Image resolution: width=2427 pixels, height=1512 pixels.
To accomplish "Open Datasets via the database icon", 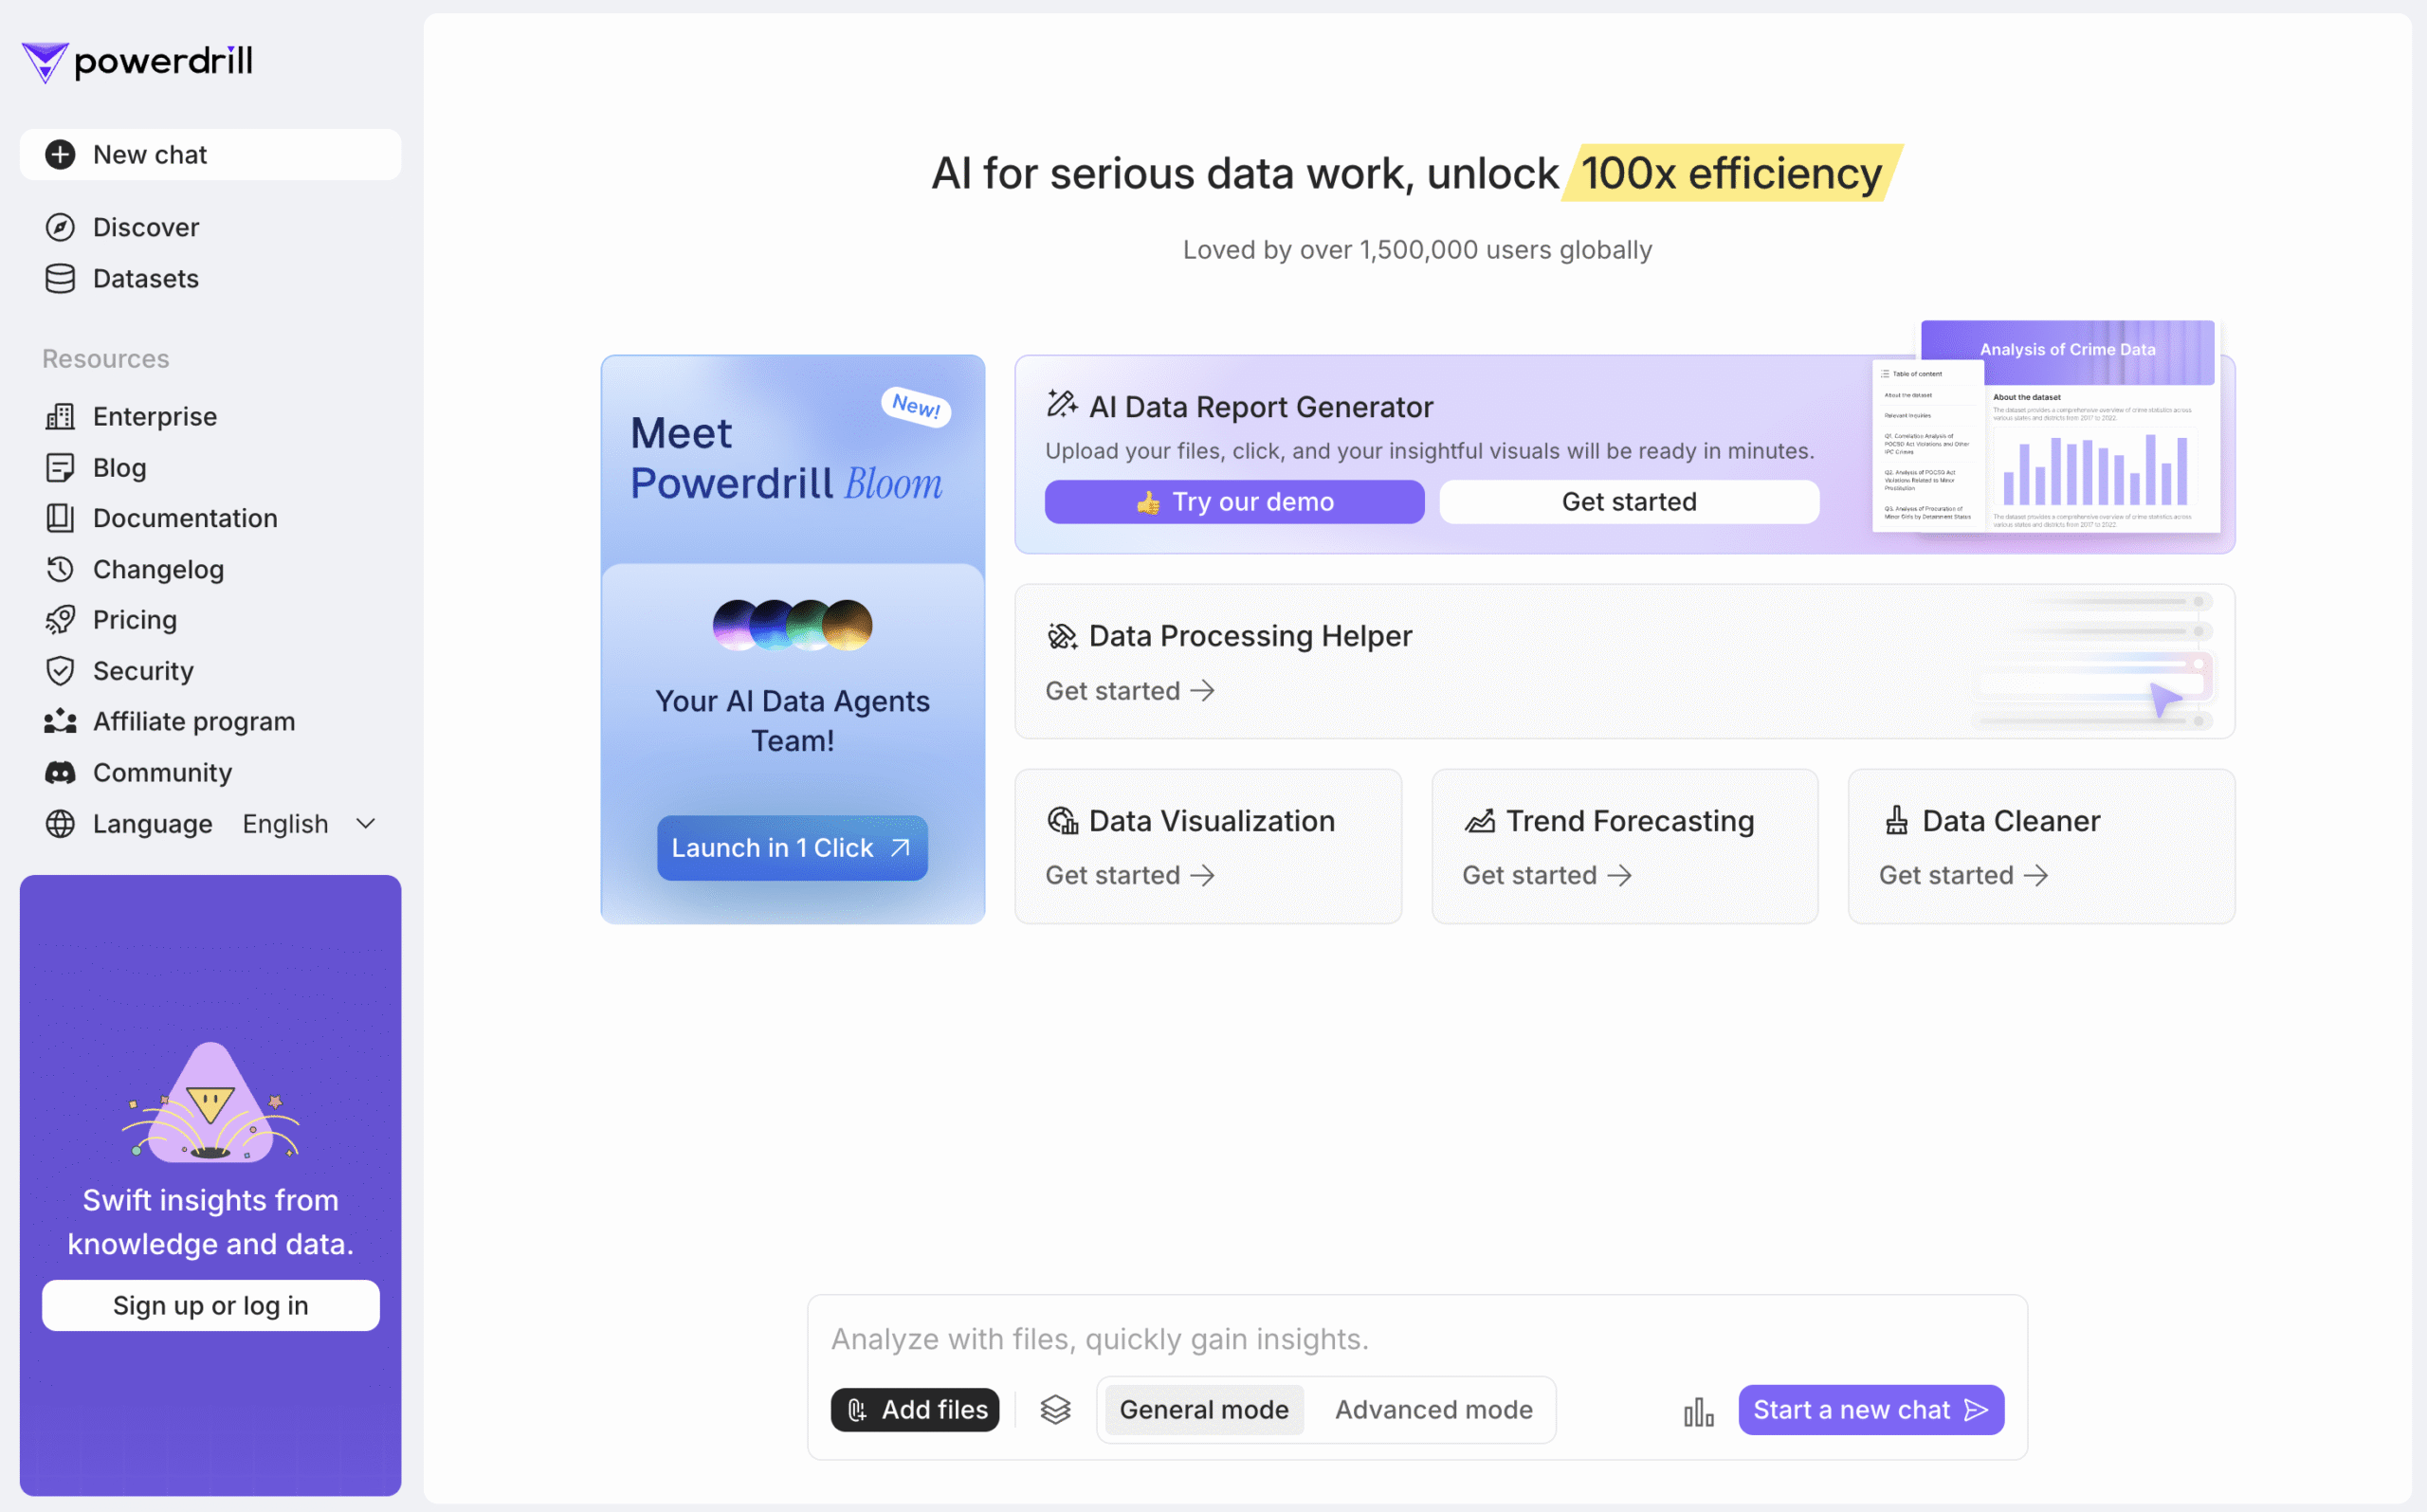I will point(60,278).
